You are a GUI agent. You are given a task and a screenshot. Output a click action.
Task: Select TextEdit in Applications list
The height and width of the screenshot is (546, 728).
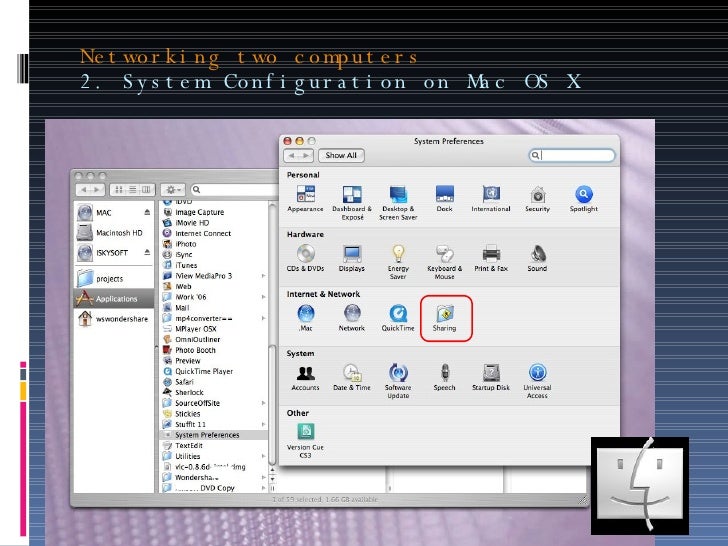click(x=214, y=445)
